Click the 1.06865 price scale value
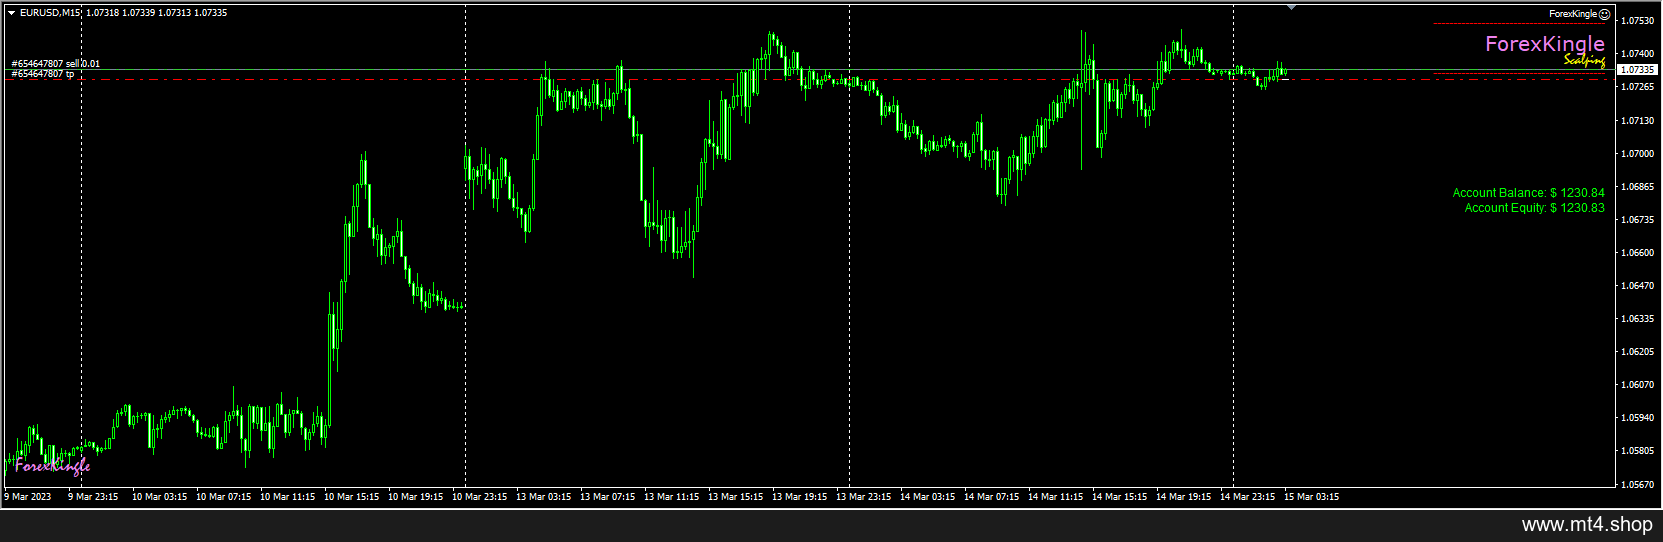 (x=1637, y=187)
